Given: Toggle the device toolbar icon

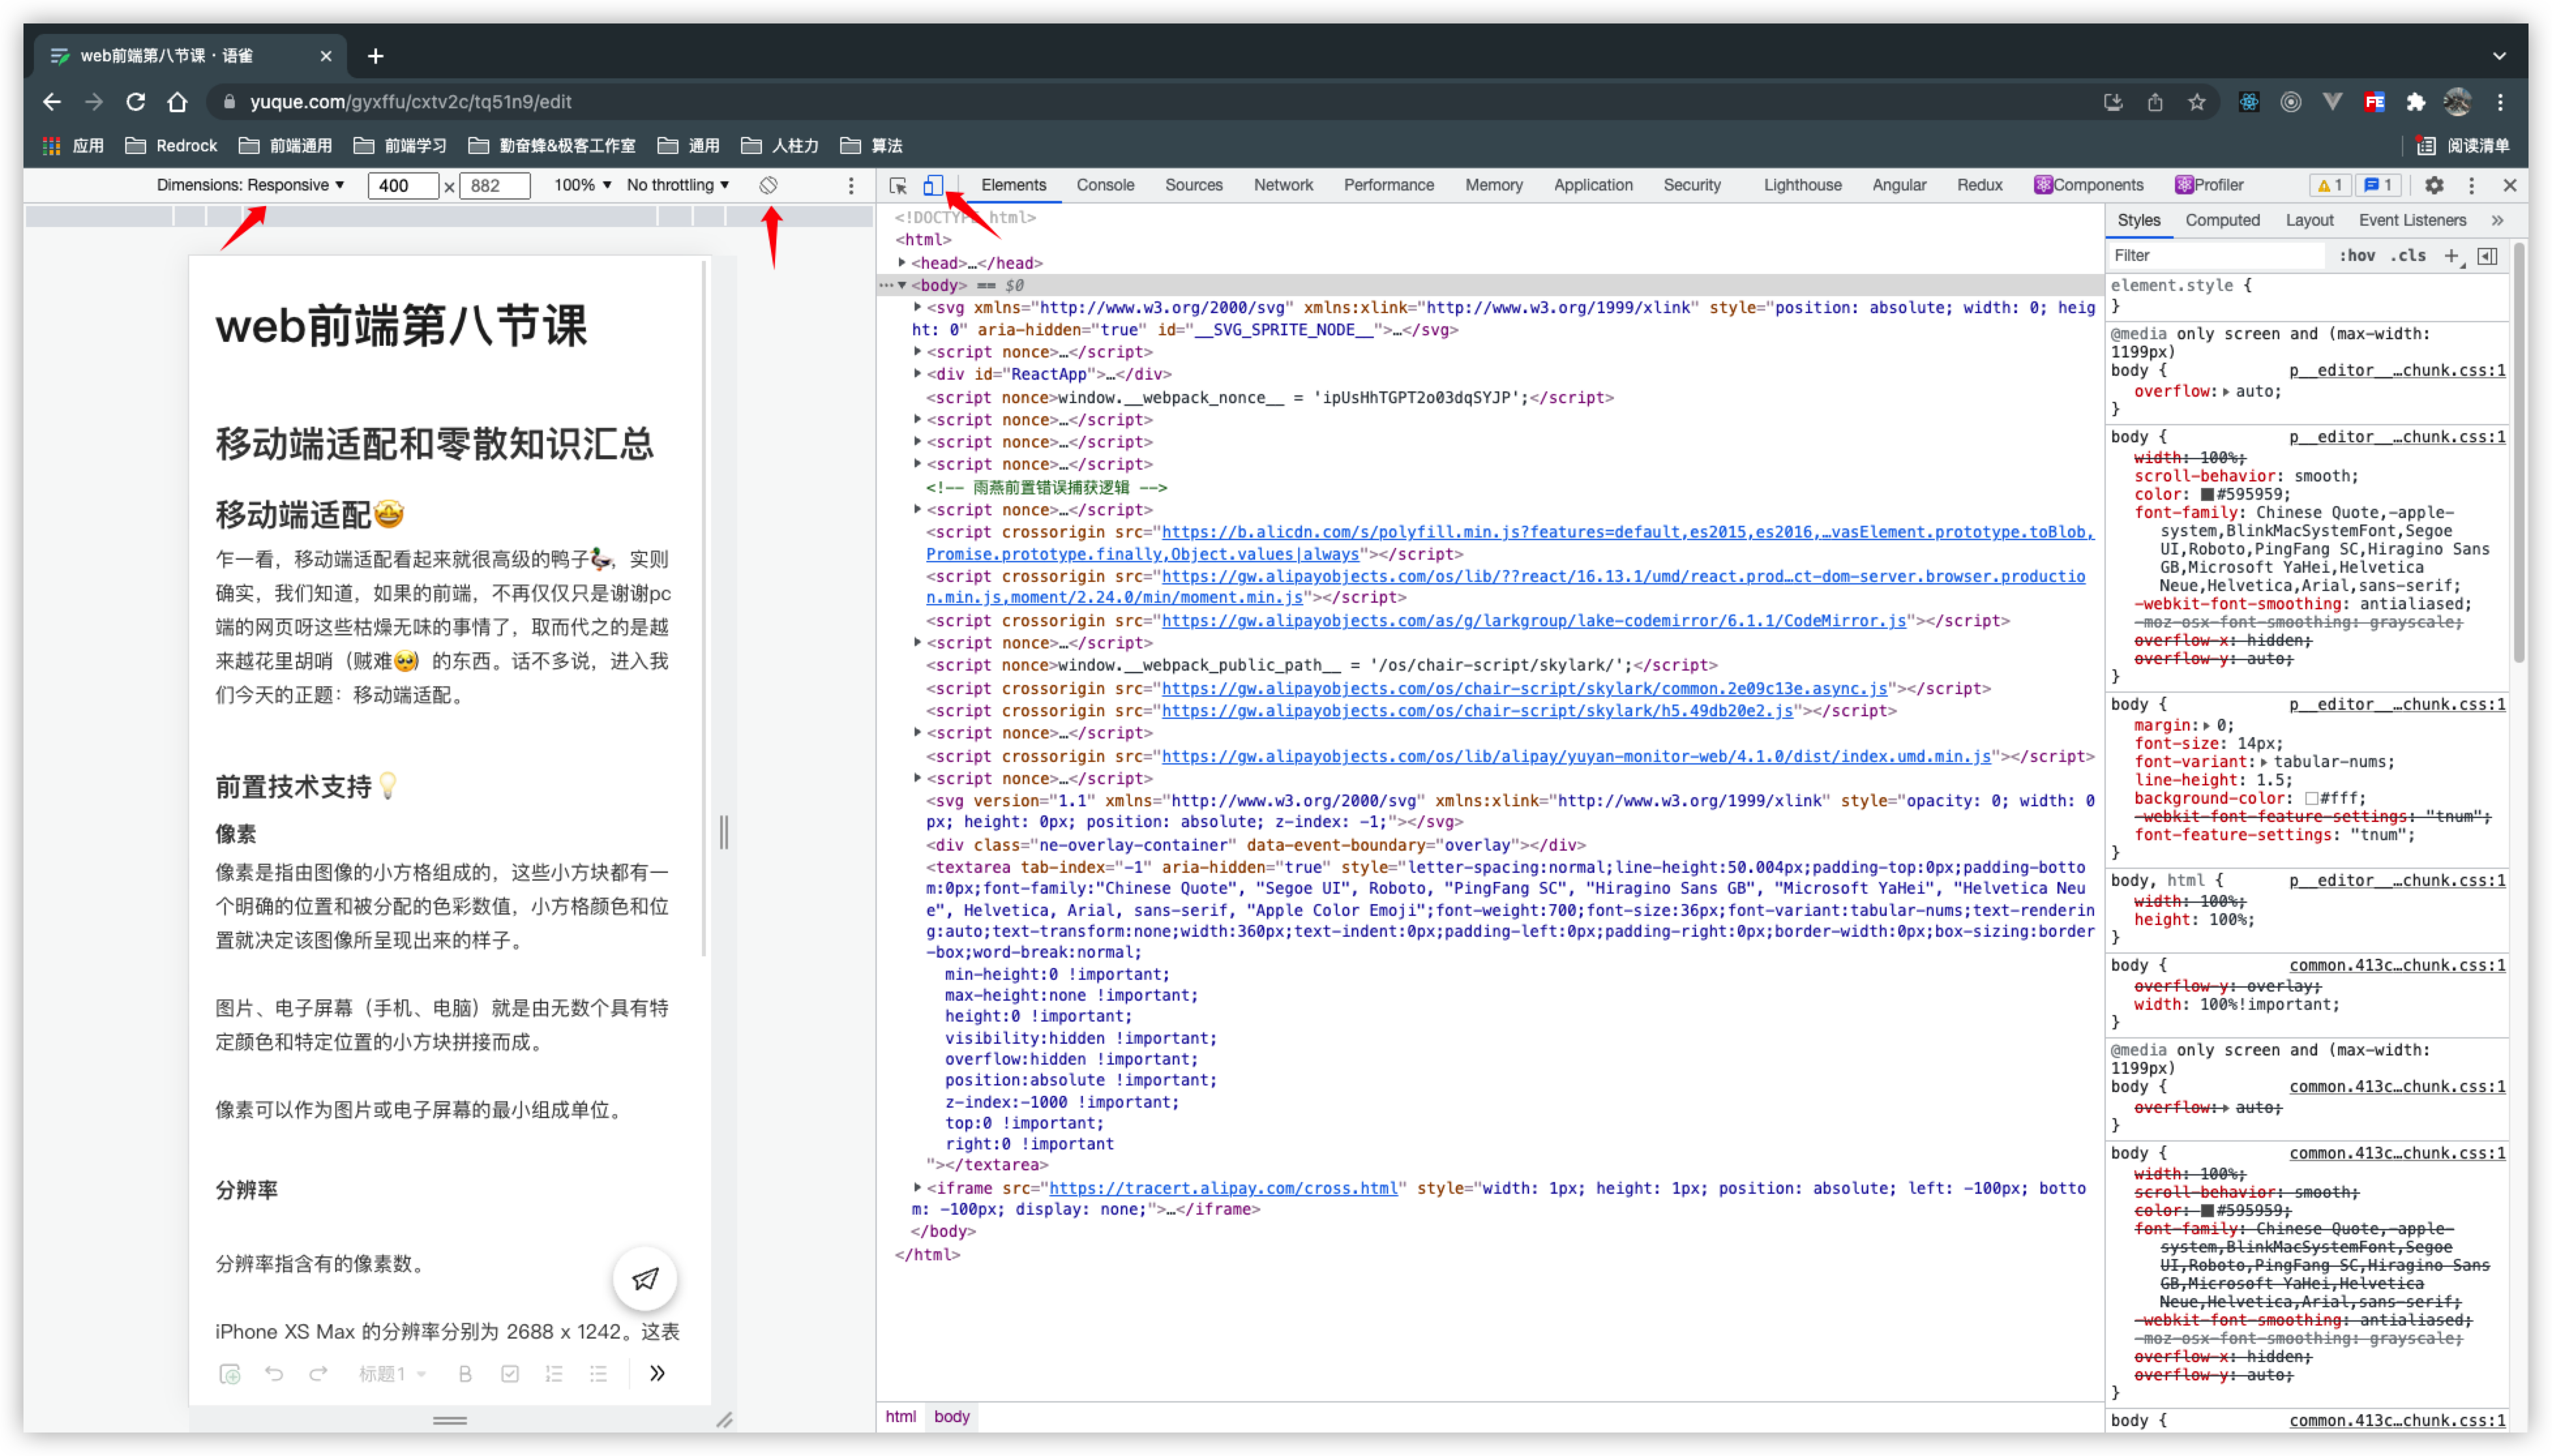Looking at the screenshot, I should click(932, 185).
